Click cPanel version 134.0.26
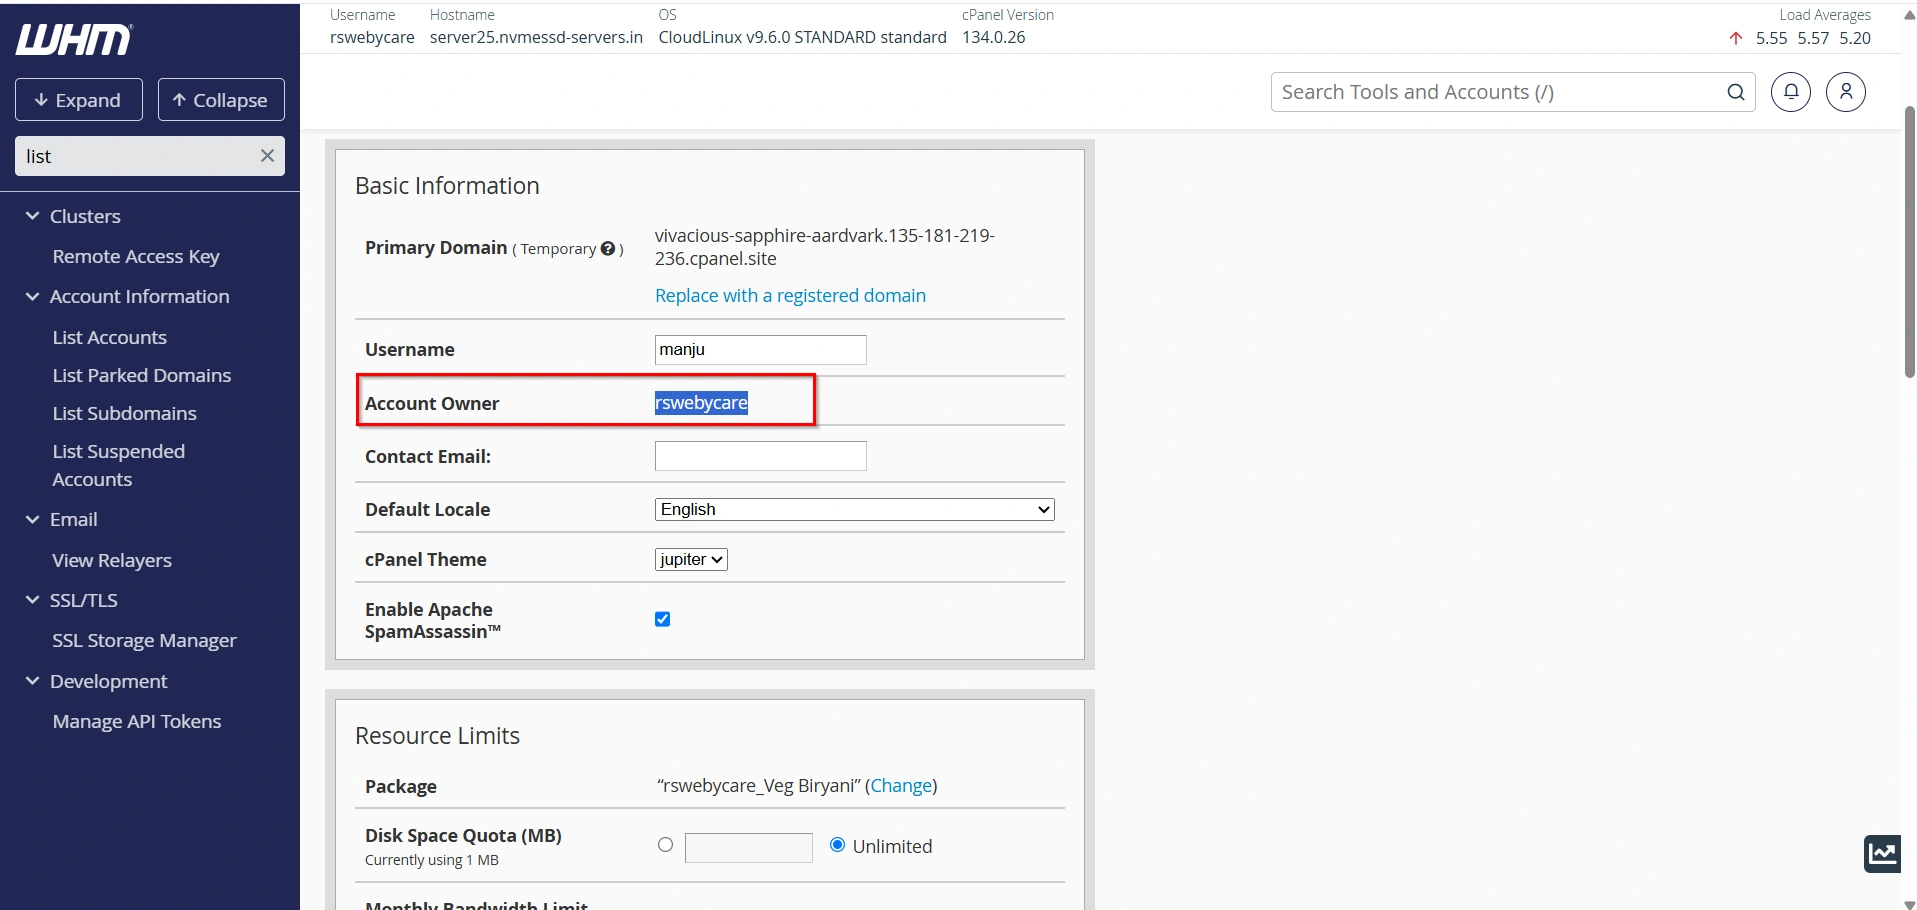 pyautogui.click(x=994, y=37)
